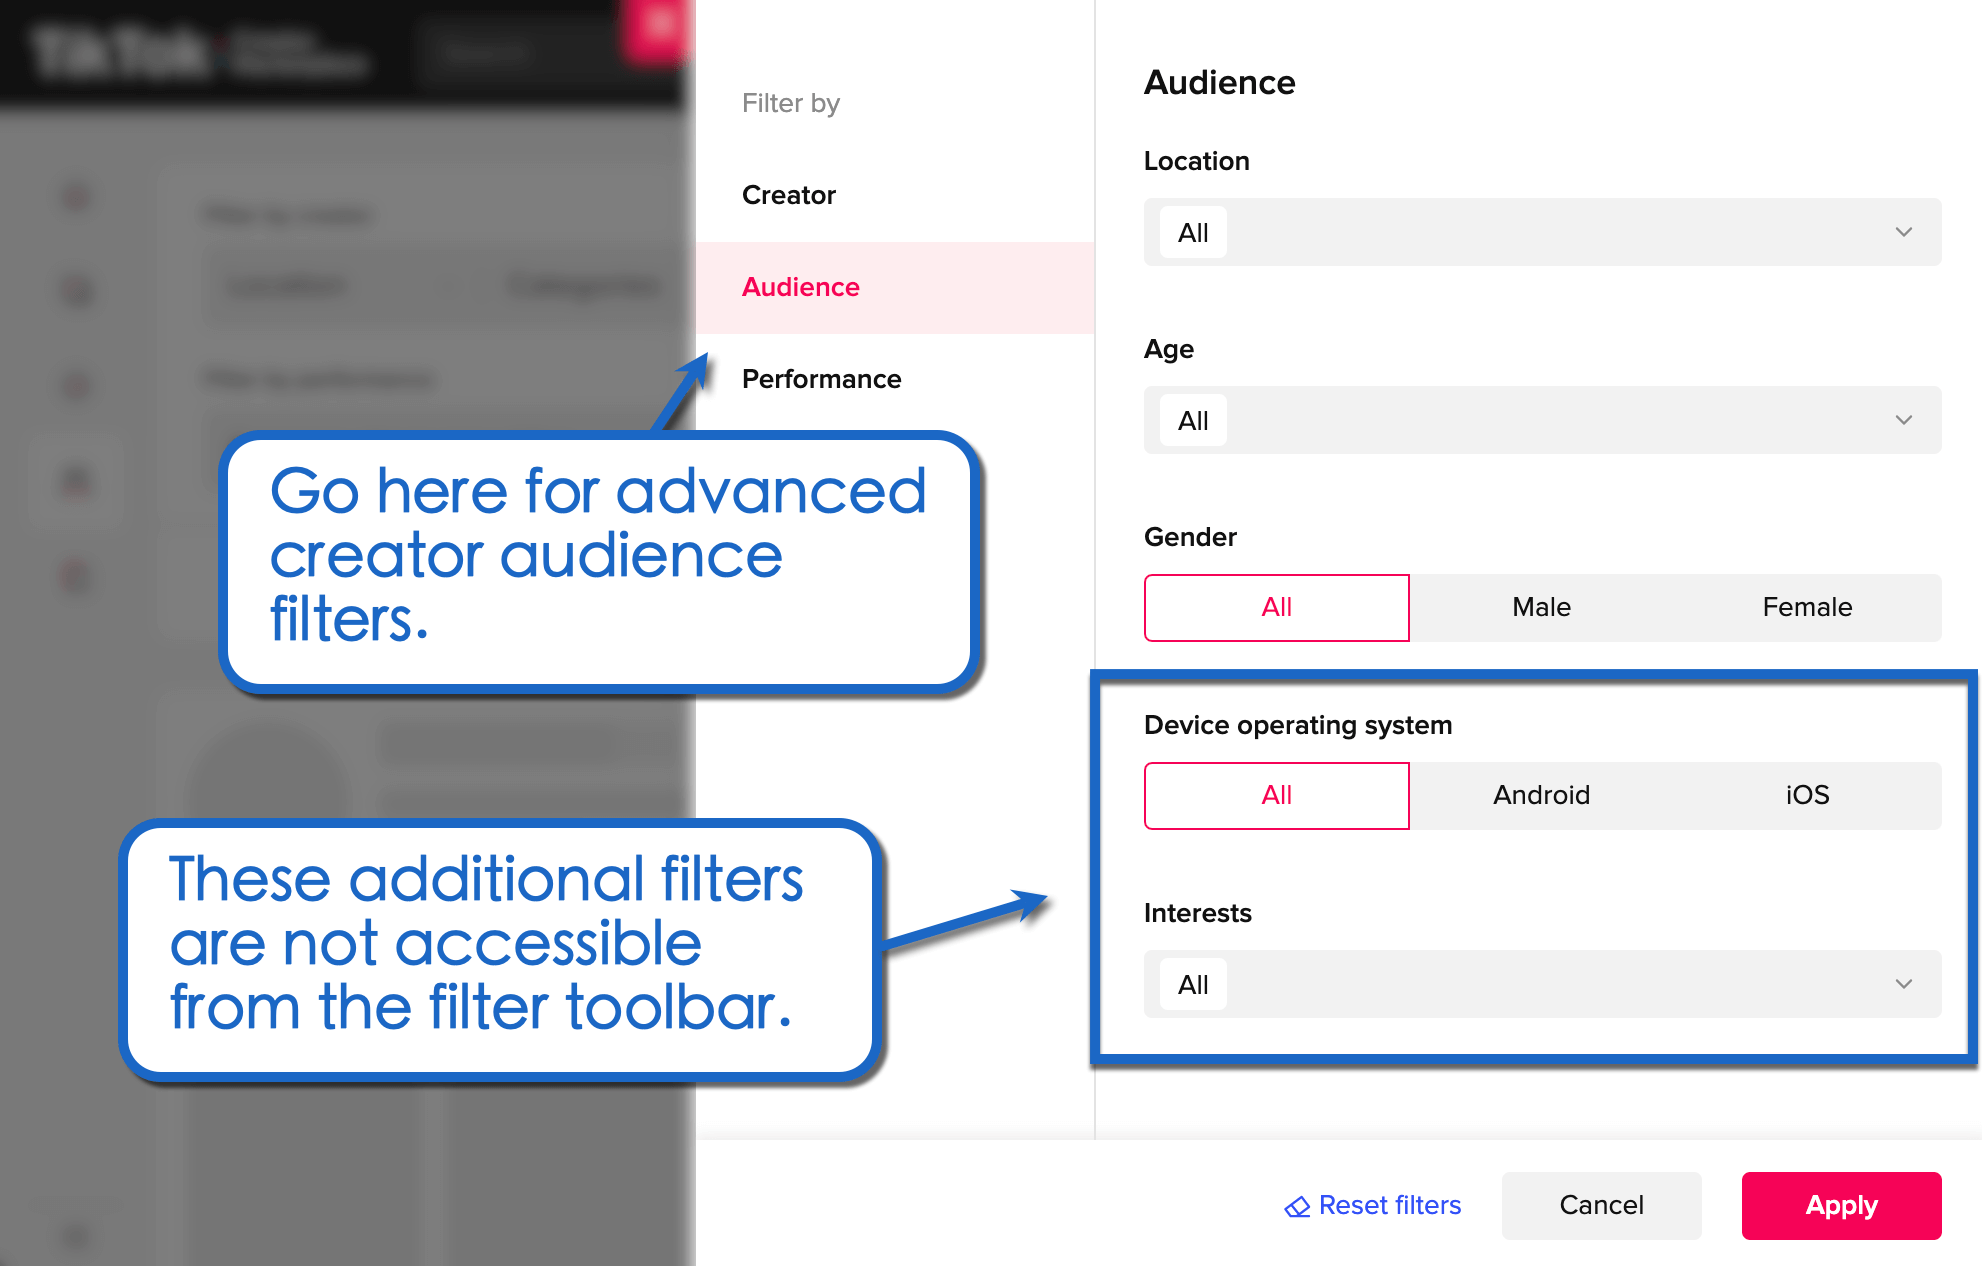Click the third icon in the left sidebar
Viewport: 1982px width, 1266px height.
click(76, 386)
